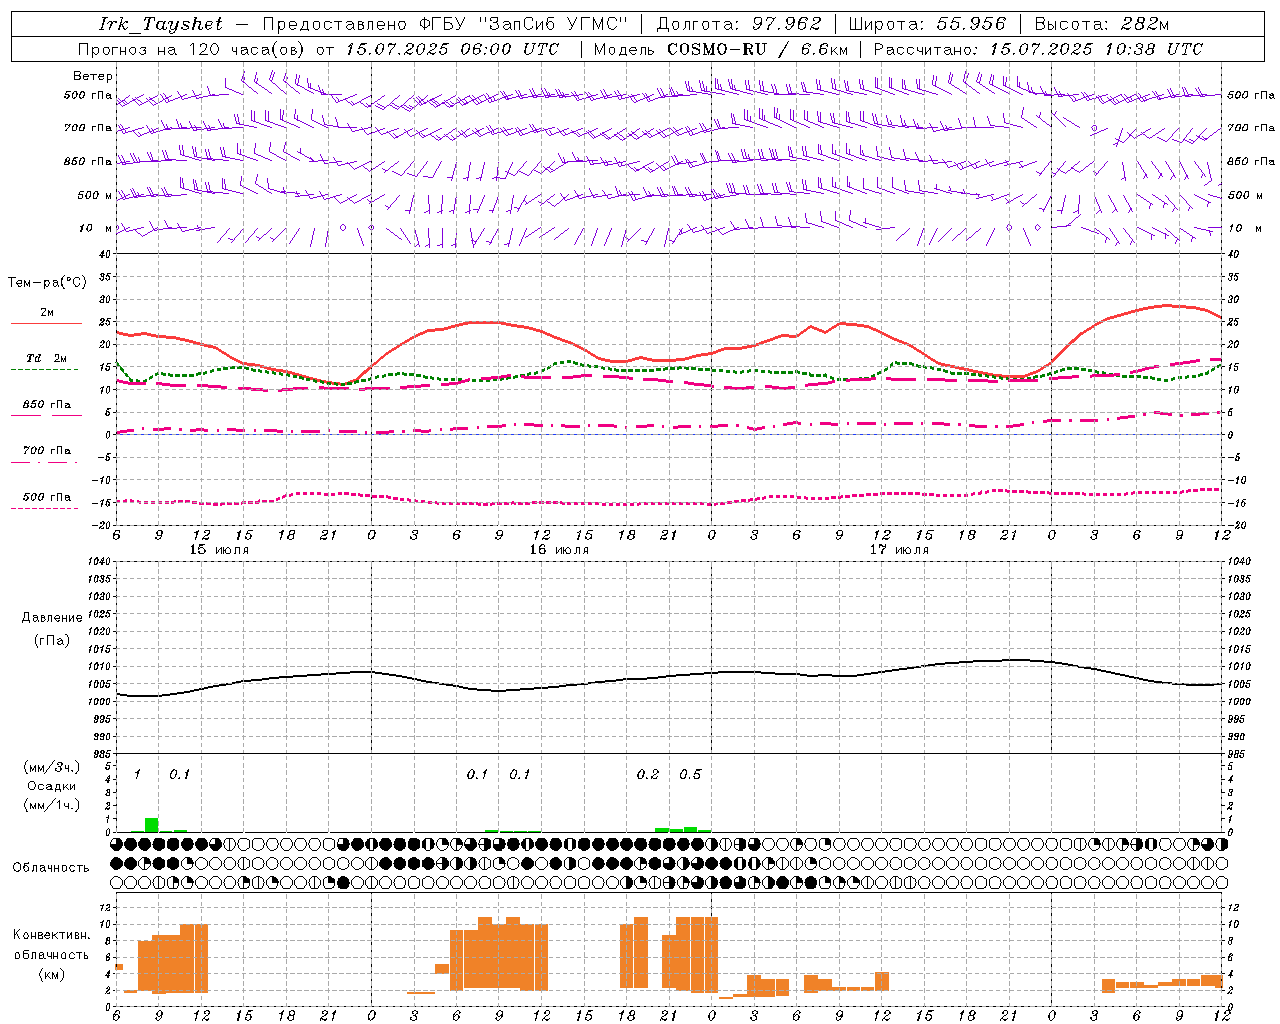Click the (мм/3ч.) precipitation unit label

pyautogui.click(x=52, y=768)
